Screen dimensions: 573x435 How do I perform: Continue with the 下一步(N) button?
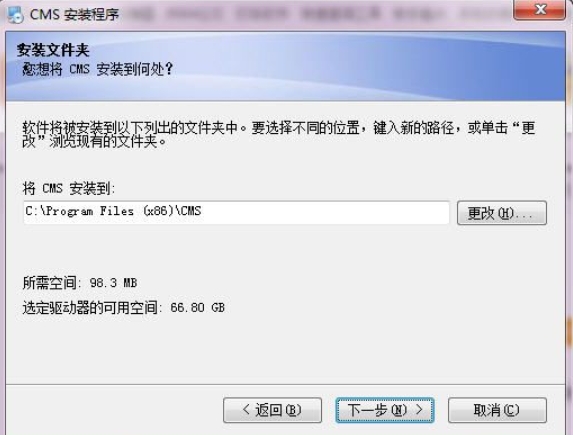click(385, 410)
